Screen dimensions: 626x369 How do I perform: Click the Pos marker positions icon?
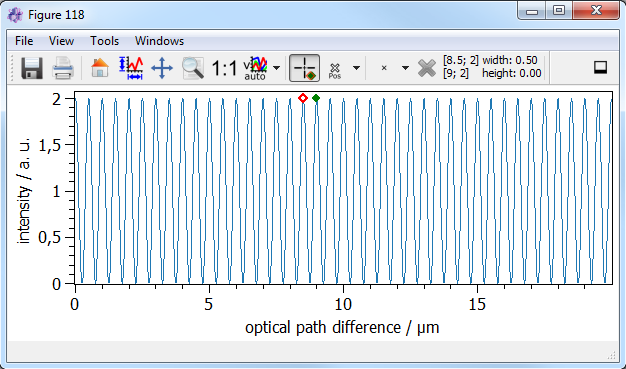(335, 70)
